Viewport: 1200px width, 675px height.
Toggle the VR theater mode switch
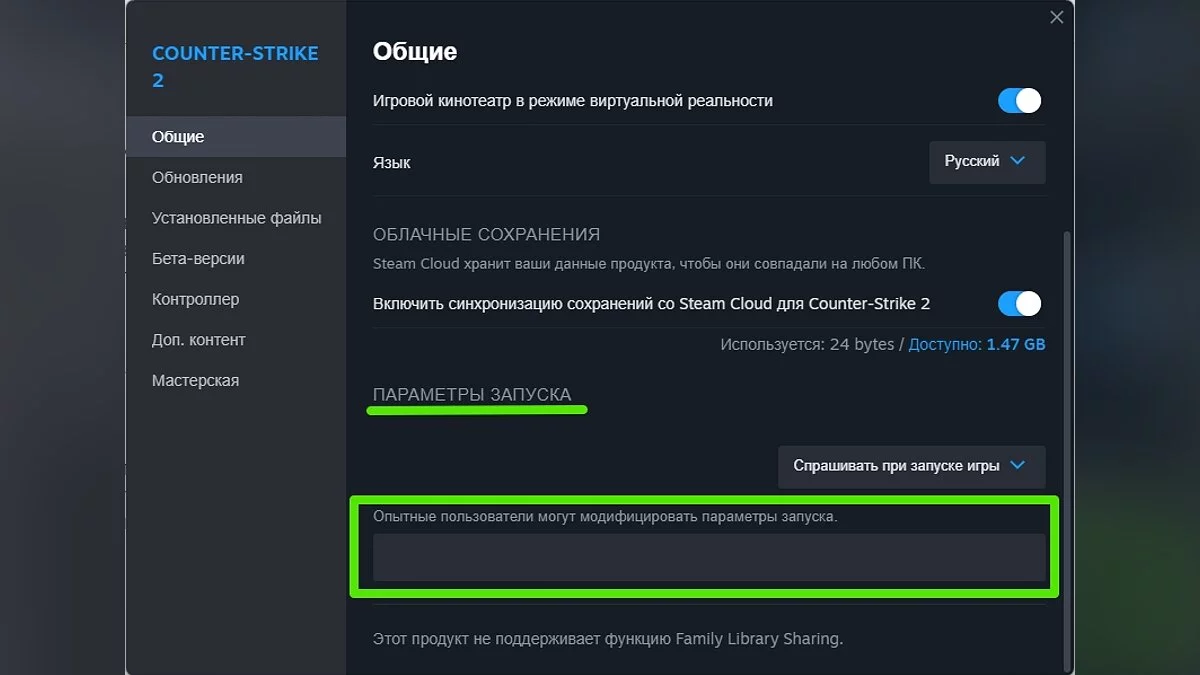point(1019,101)
